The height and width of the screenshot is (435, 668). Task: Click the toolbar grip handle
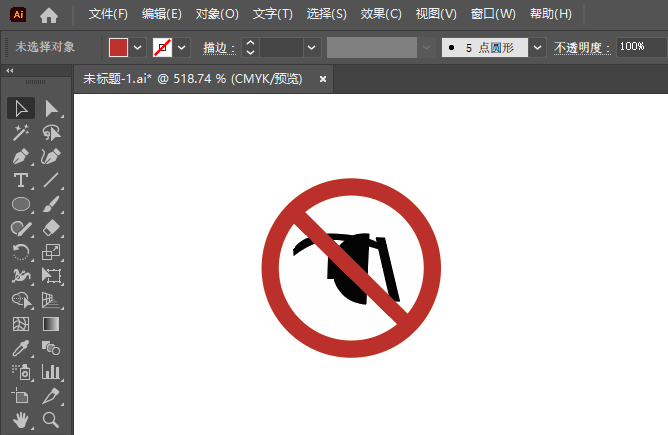(x=35, y=81)
